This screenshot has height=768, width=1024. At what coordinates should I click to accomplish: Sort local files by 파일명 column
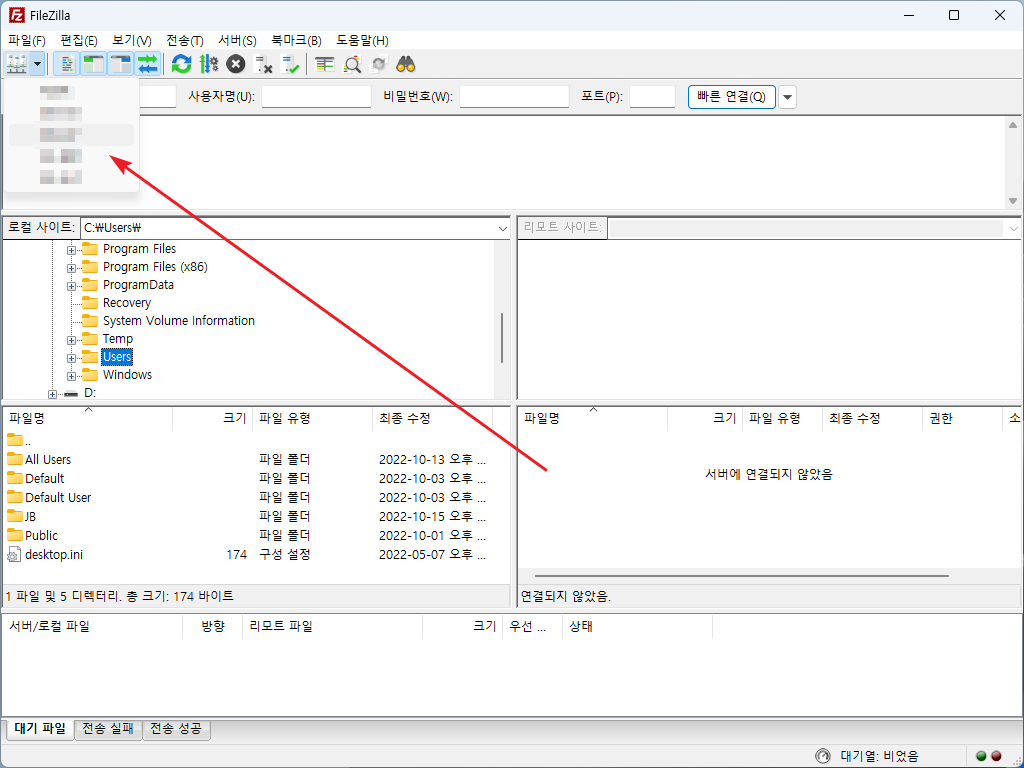tap(88, 418)
